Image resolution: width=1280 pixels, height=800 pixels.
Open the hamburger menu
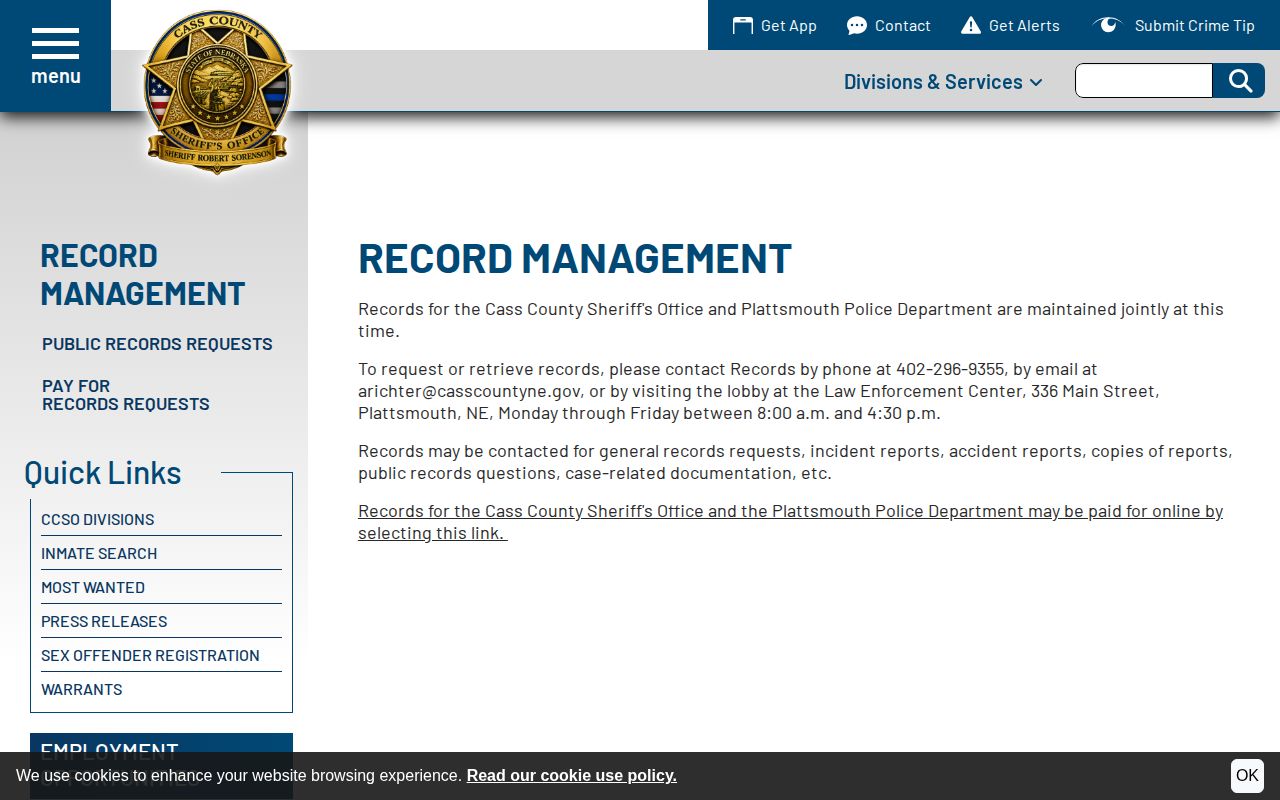[55, 56]
